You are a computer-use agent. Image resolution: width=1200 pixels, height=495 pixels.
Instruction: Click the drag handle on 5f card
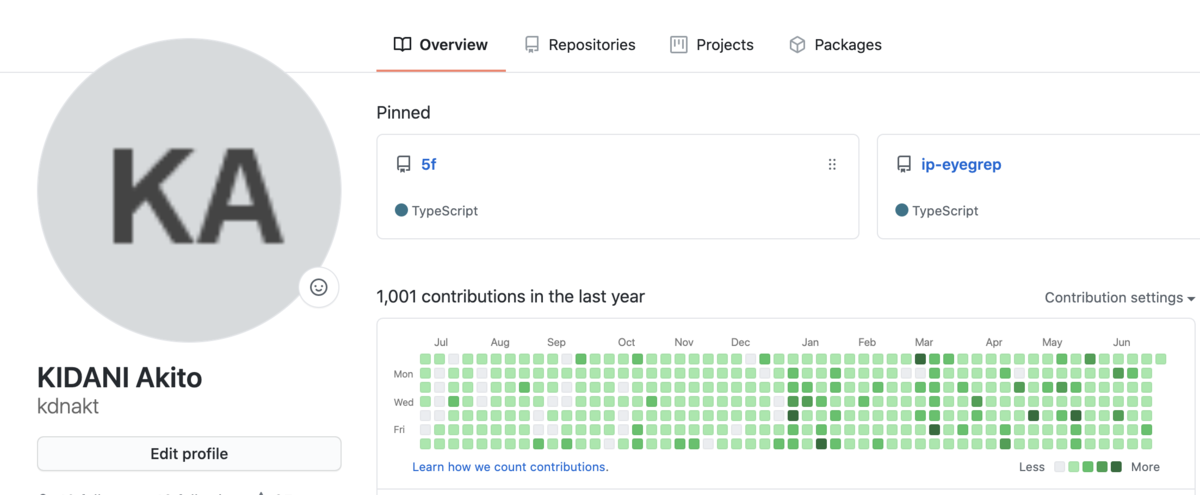(x=832, y=165)
